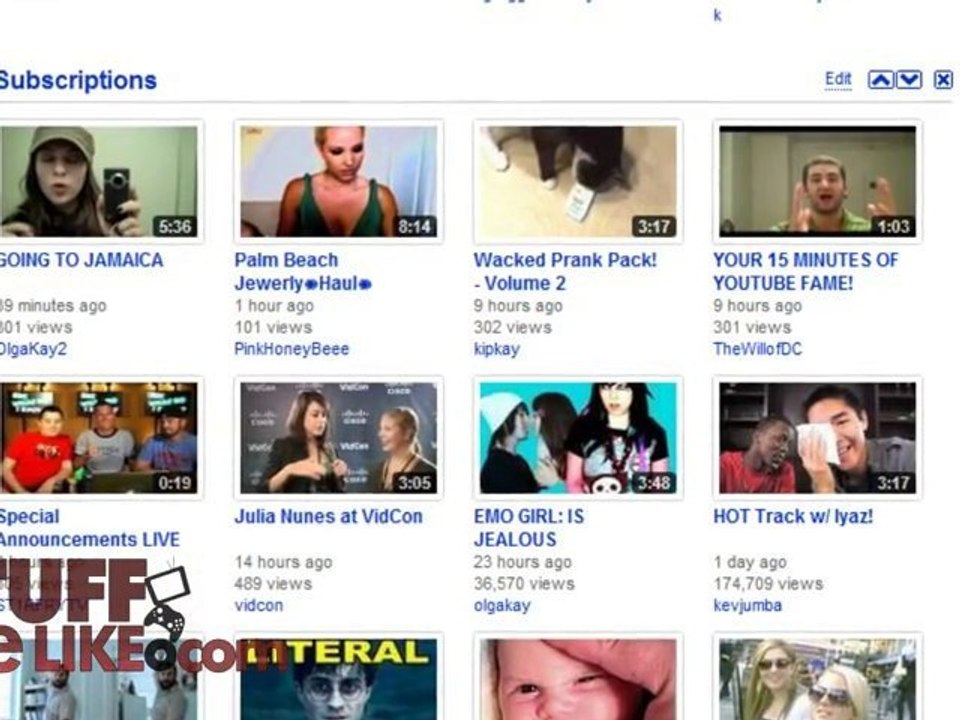Open Julia Nunes at VidCon thumbnail
Viewport: 960px width, 720px height.
(339, 438)
